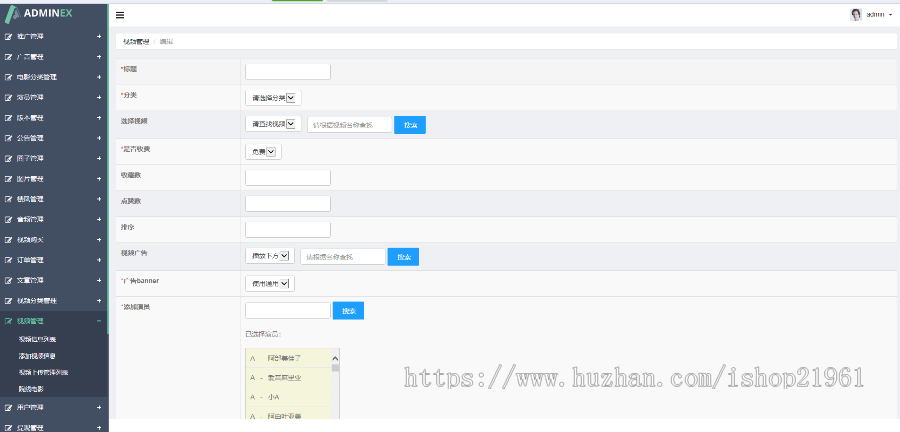Expand 版本管理 with its plus sign
The image size is (900, 432).
(99, 118)
